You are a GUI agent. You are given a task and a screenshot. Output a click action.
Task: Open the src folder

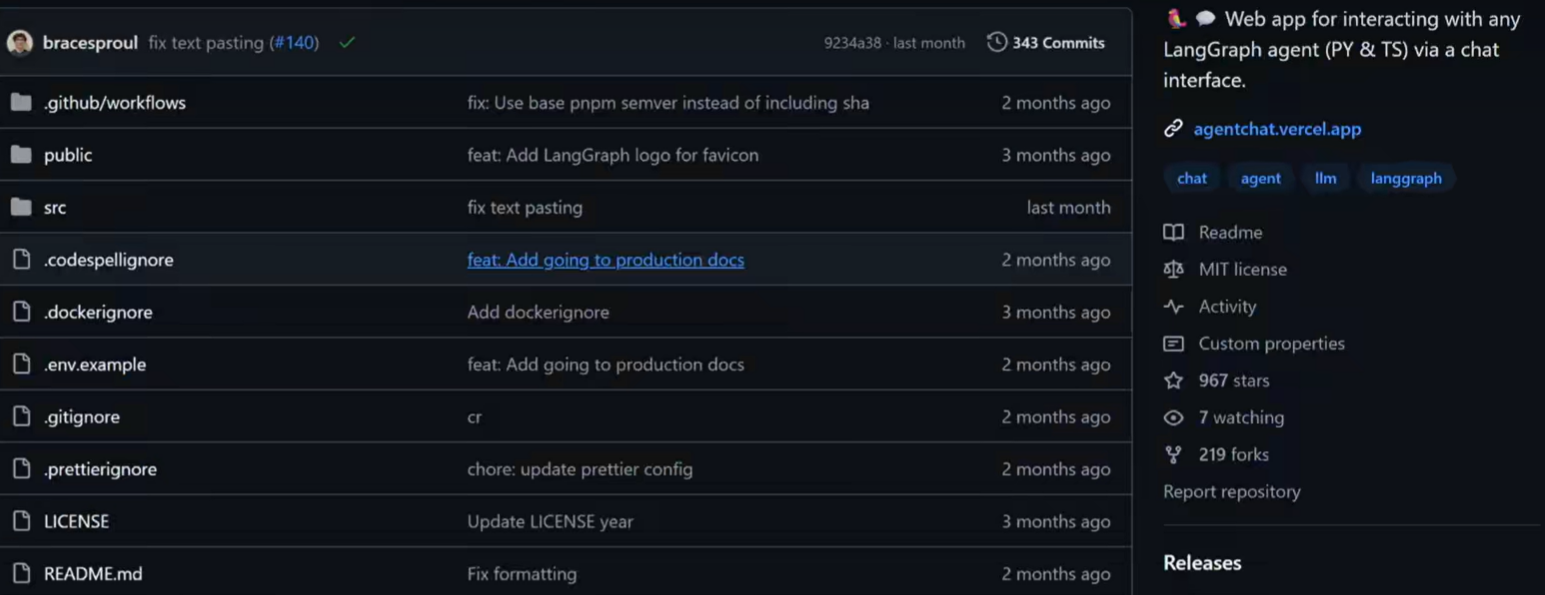click(x=55, y=208)
